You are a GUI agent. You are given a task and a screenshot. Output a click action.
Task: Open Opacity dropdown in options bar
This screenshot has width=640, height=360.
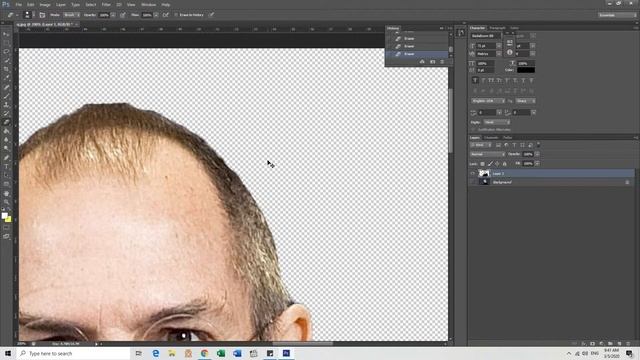click(x=113, y=15)
